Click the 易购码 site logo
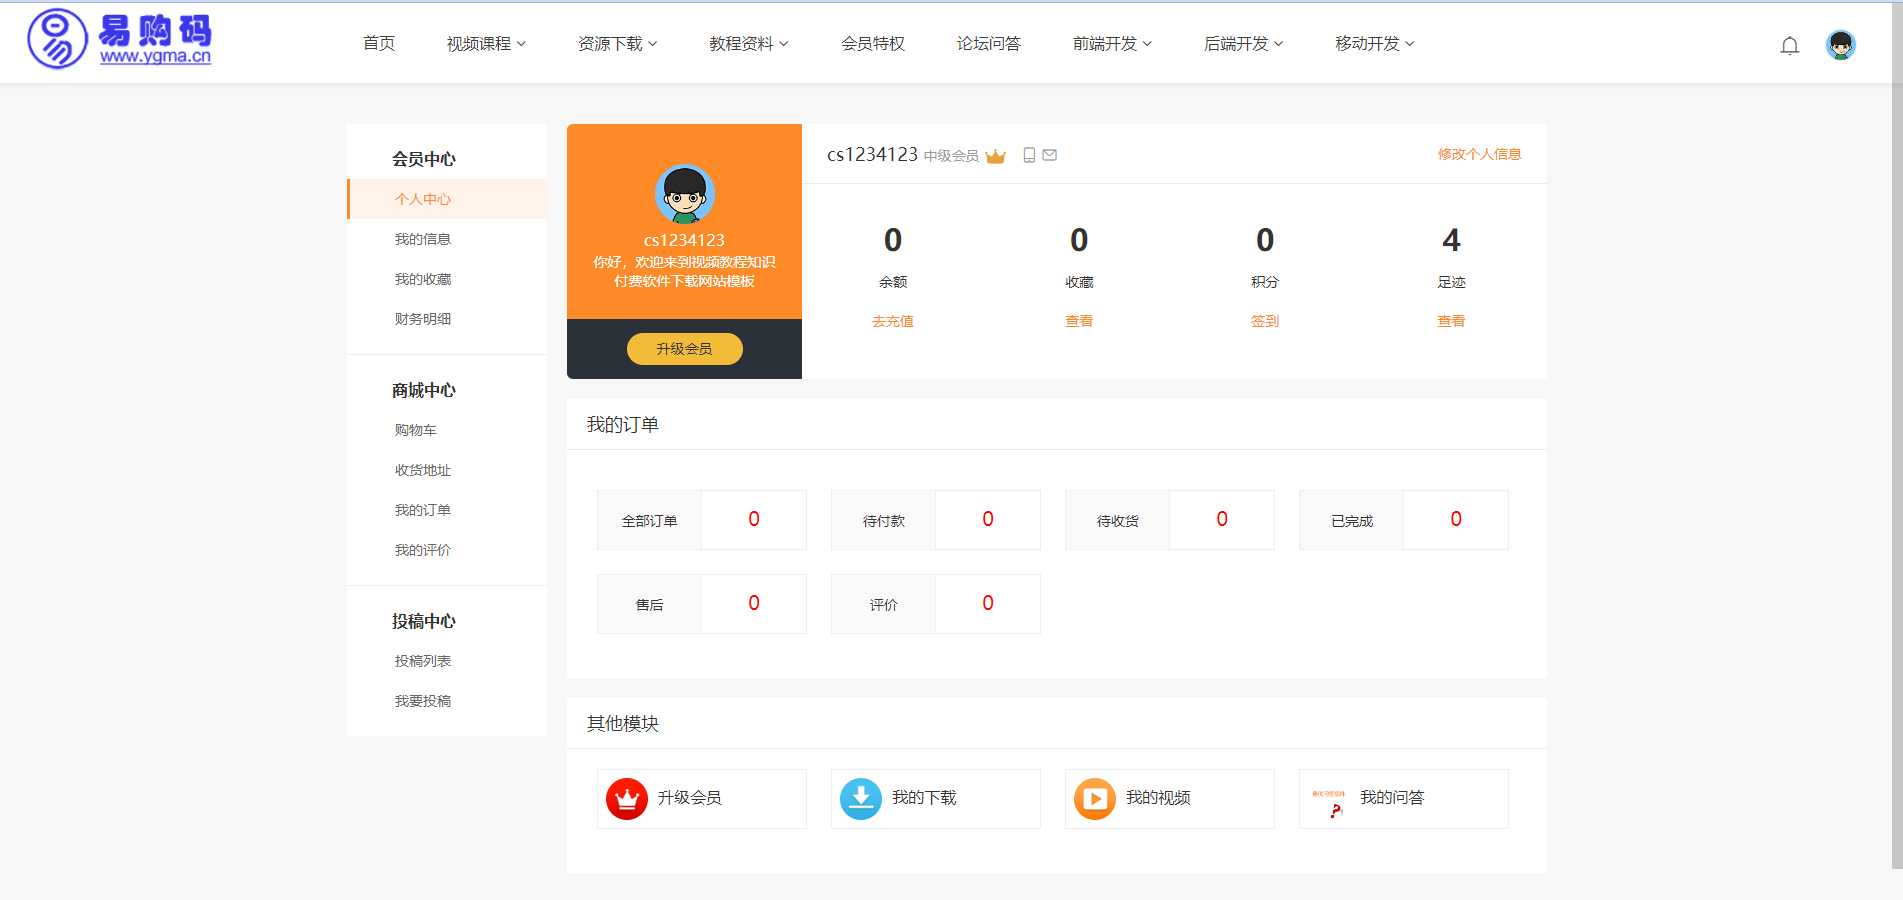 click(120, 40)
